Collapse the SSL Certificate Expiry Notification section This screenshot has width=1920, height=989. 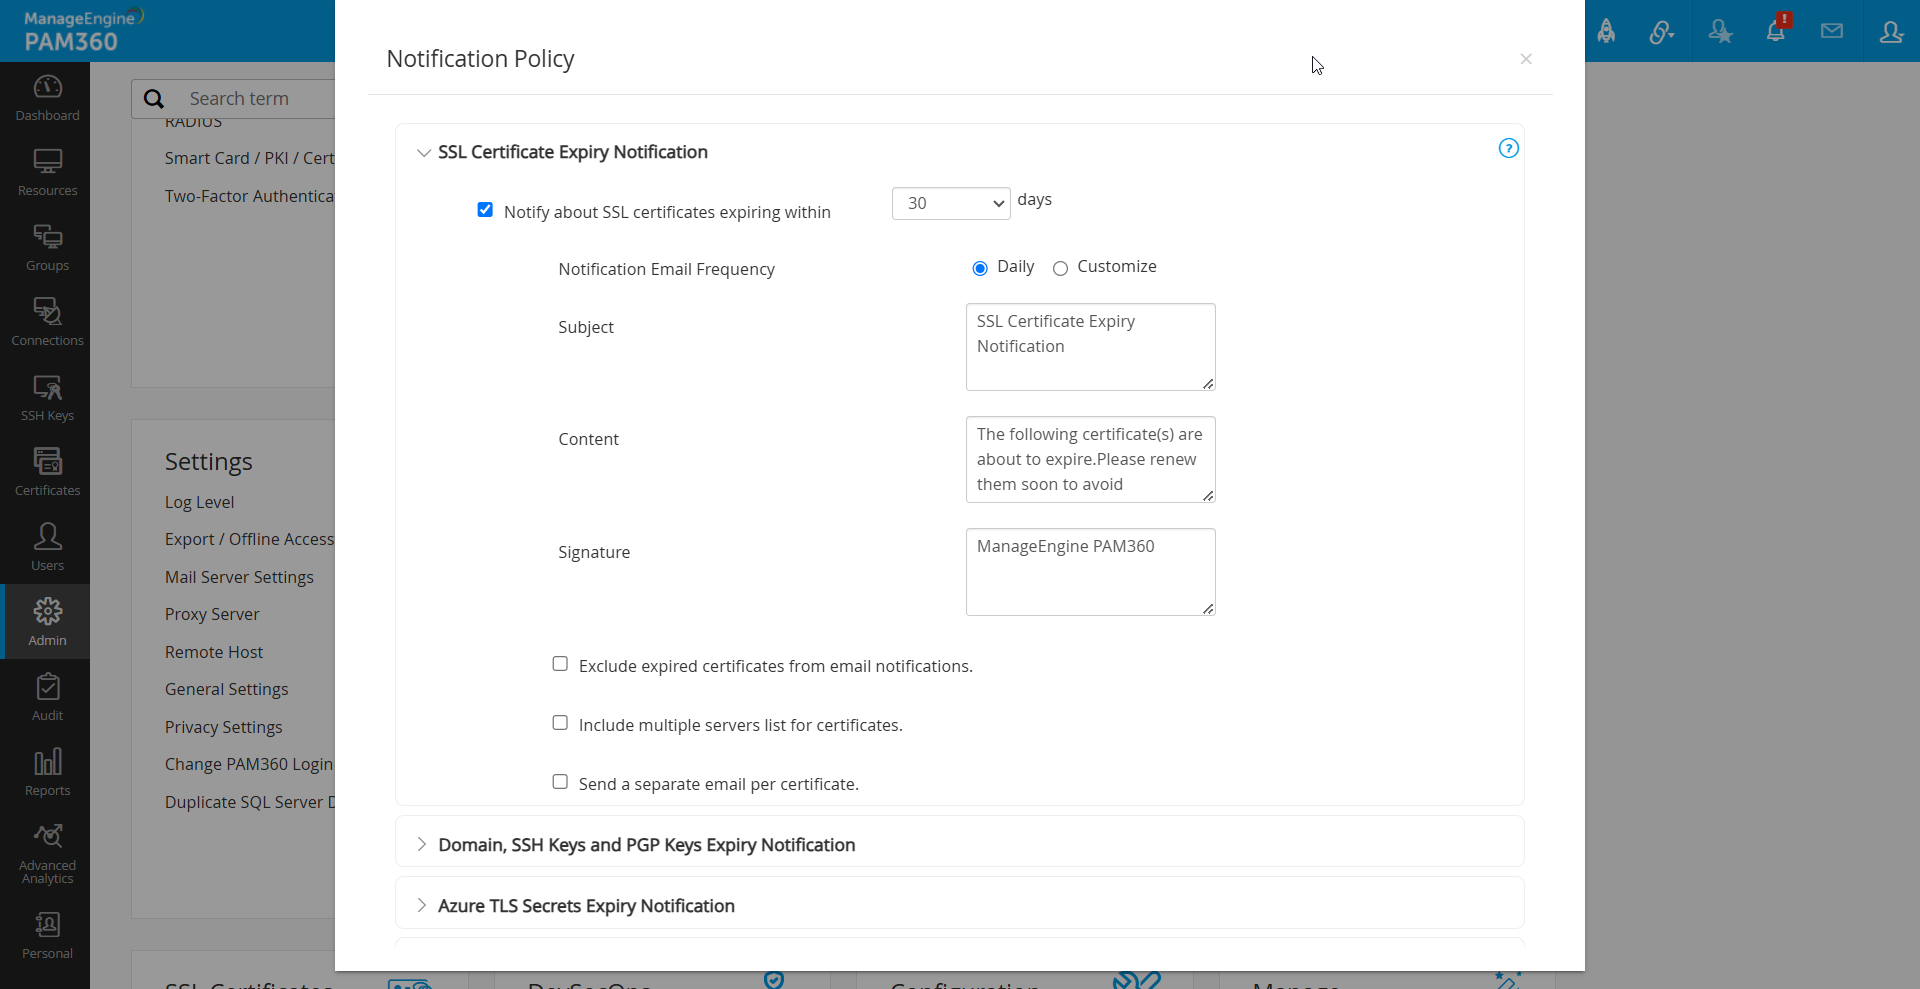pyautogui.click(x=424, y=152)
